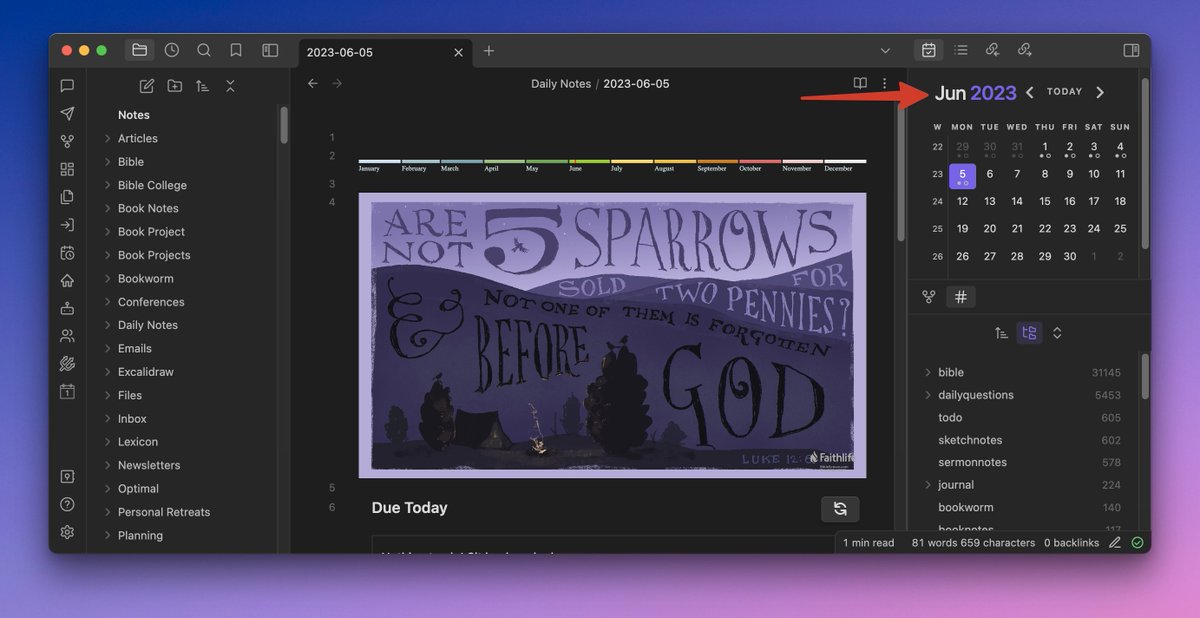This screenshot has width=1200, height=618.
Task: Open the file explorer pane icon
Action: tap(139, 50)
